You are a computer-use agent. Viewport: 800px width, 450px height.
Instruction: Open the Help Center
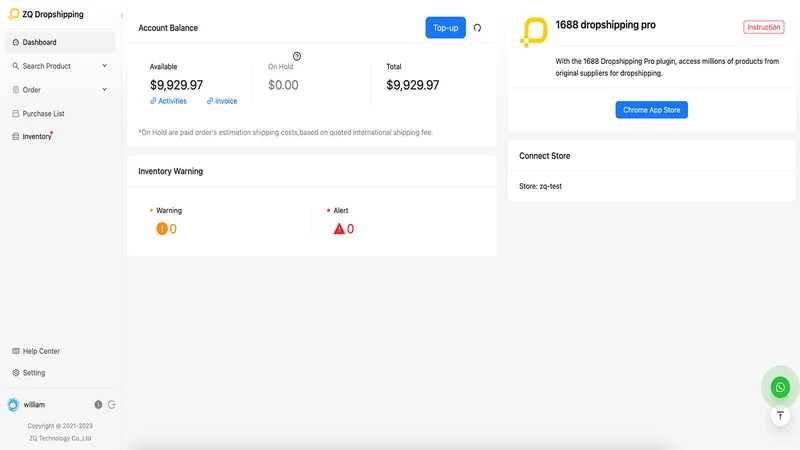[41, 351]
